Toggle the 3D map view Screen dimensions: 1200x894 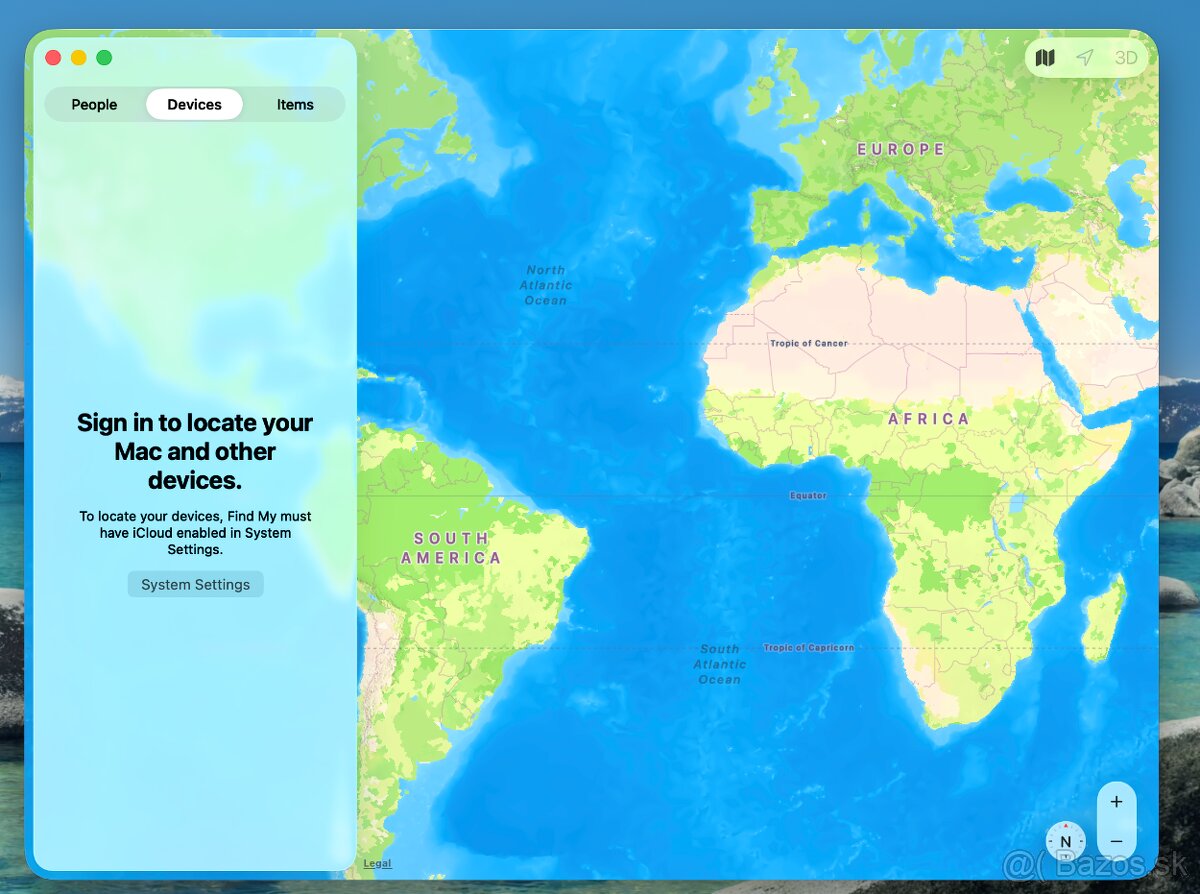pos(1126,58)
